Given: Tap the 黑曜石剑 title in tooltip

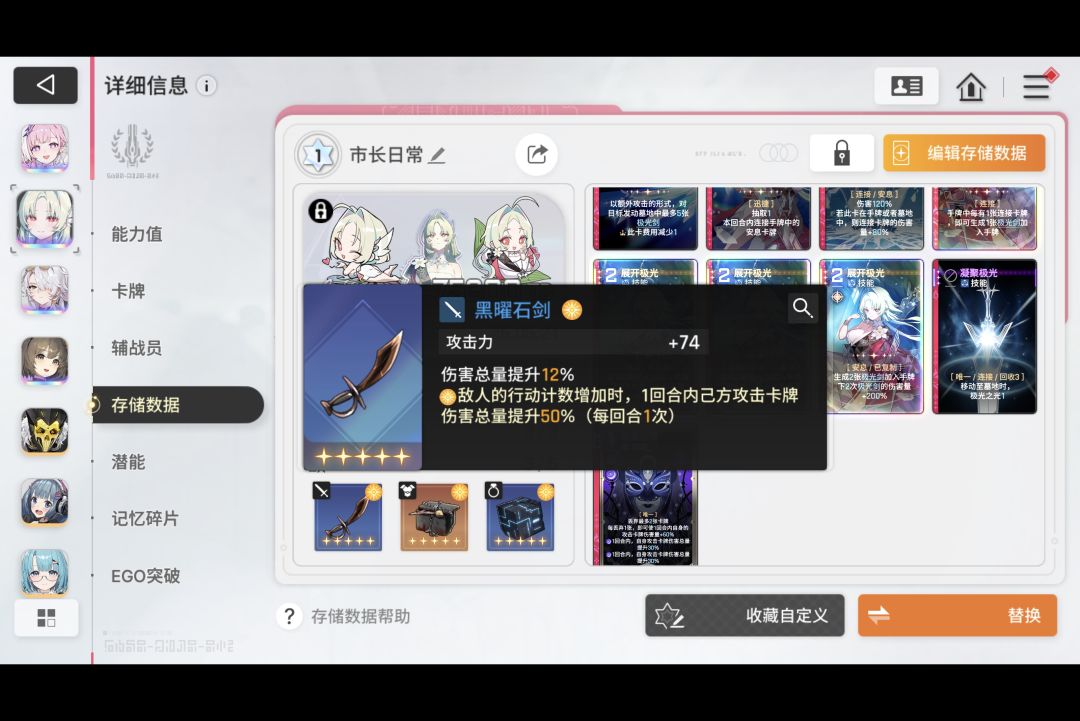Looking at the screenshot, I should tap(512, 310).
